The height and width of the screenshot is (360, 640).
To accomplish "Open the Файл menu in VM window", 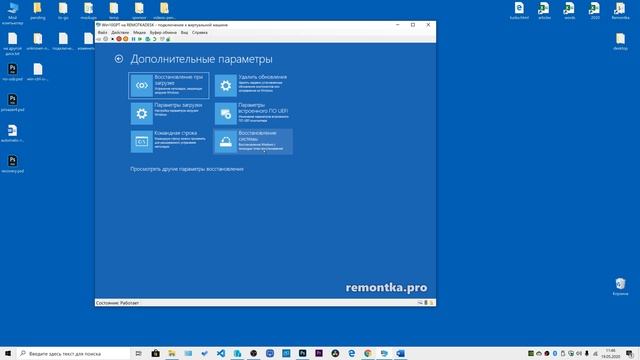I will 102,32.
